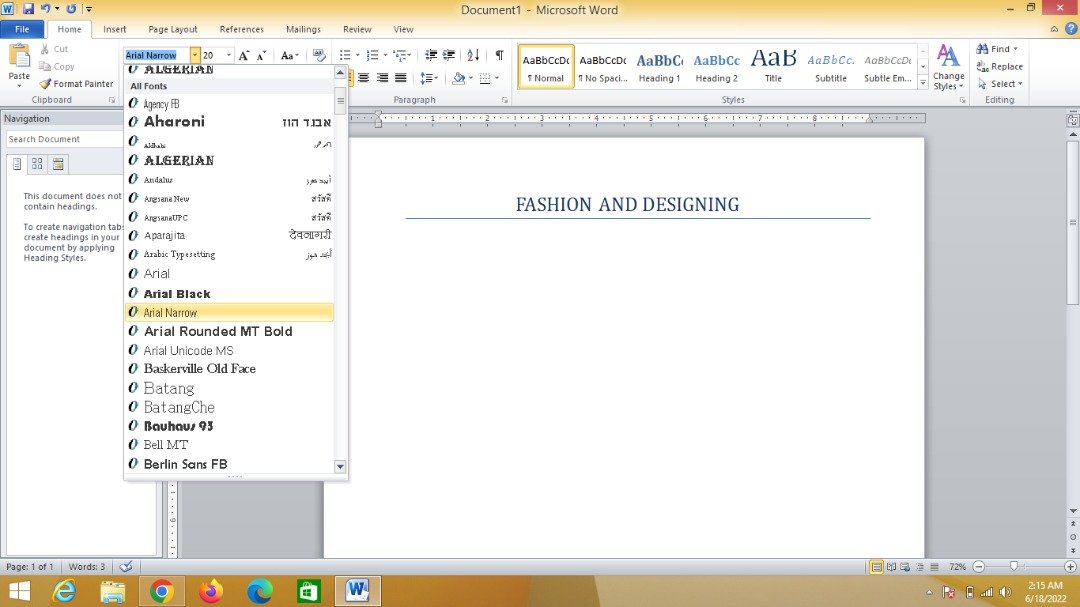
Task: Open Paragraph dialog launcher
Action: [505, 100]
